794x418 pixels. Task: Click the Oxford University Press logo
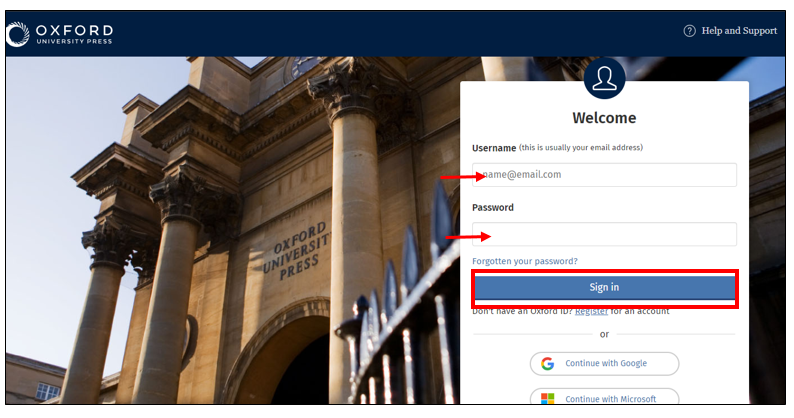point(60,34)
